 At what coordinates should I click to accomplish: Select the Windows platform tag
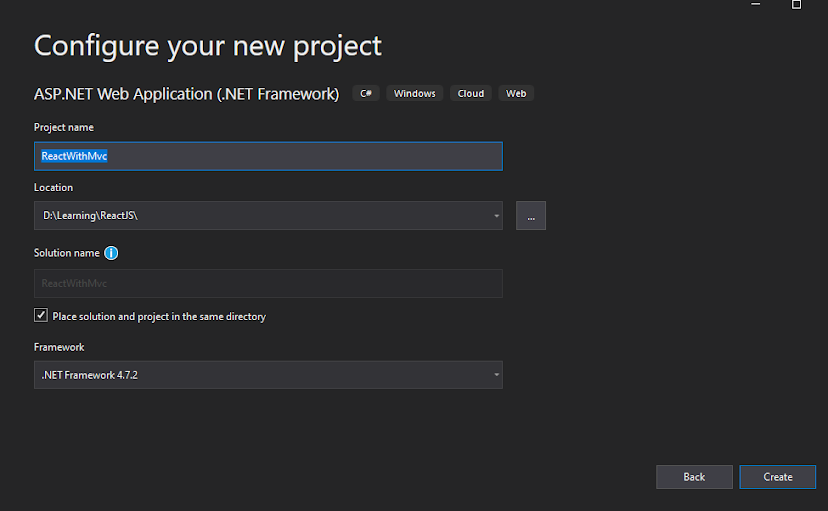(414, 94)
